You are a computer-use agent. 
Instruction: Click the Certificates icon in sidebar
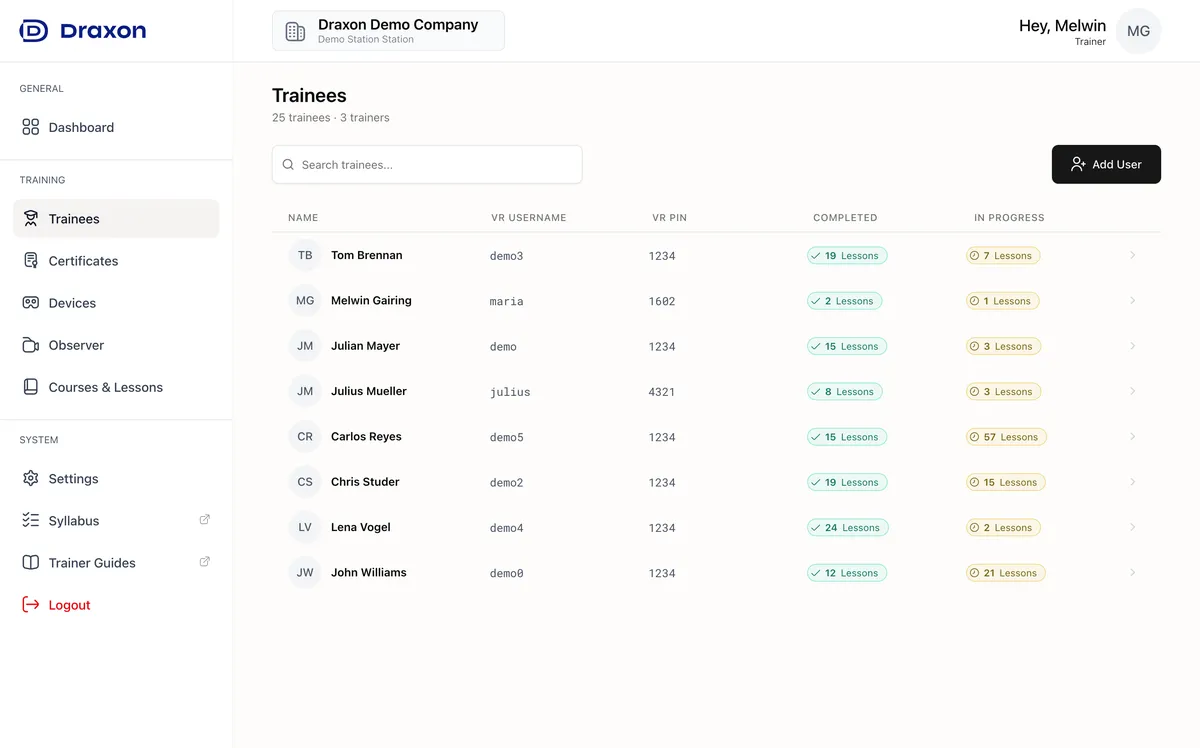point(31,261)
